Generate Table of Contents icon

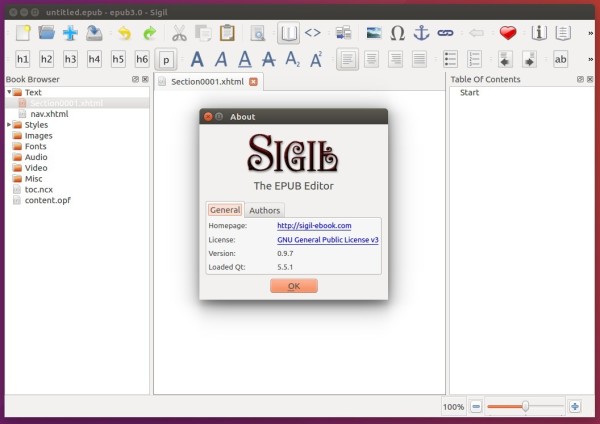[x=563, y=33]
